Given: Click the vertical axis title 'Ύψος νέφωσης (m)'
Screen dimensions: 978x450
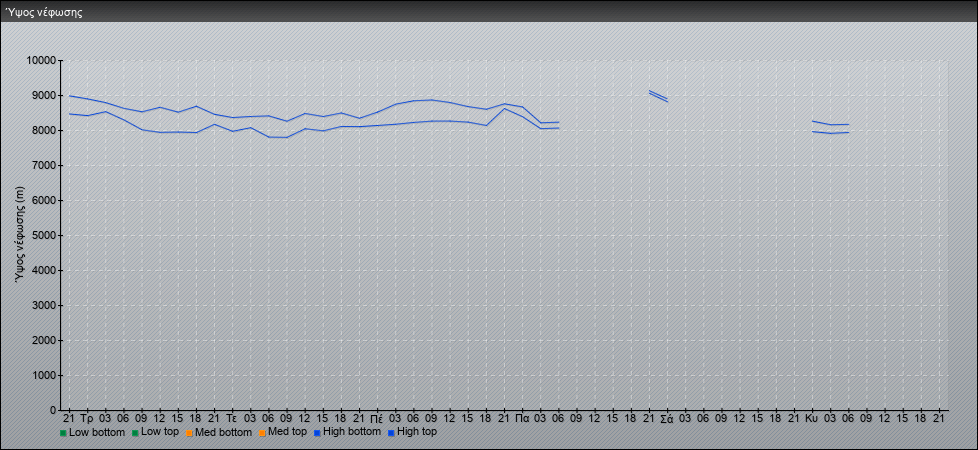Looking at the screenshot, I should 20,234.
